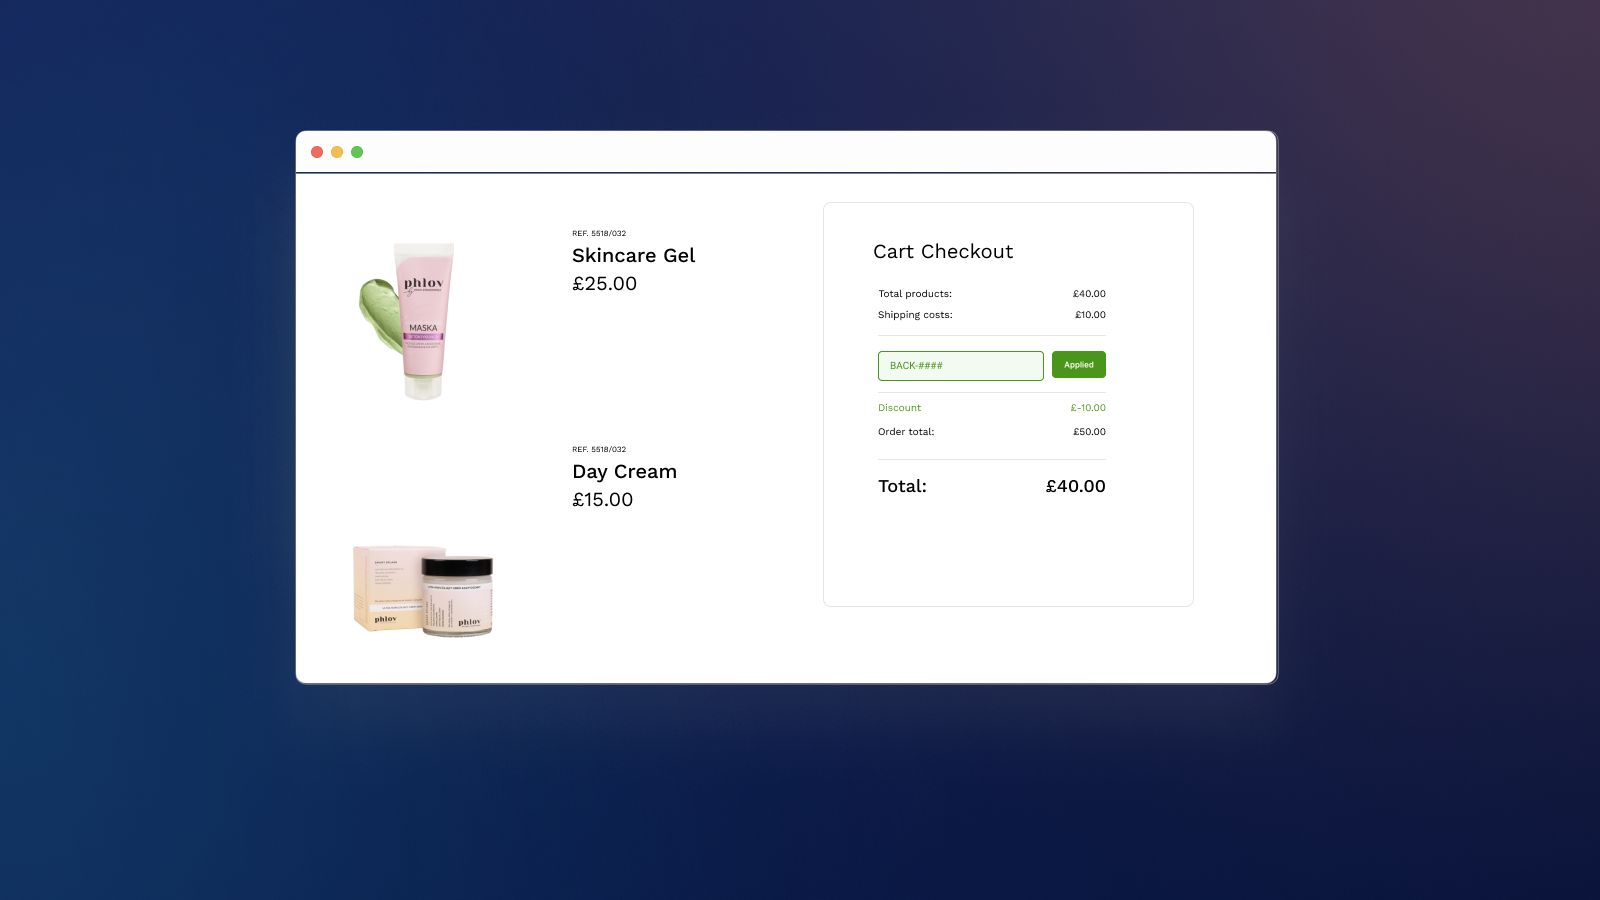The width and height of the screenshot is (1600, 900).
Task: Click the REF. 5518/032 above Day Cream
Action: point(599,450)
